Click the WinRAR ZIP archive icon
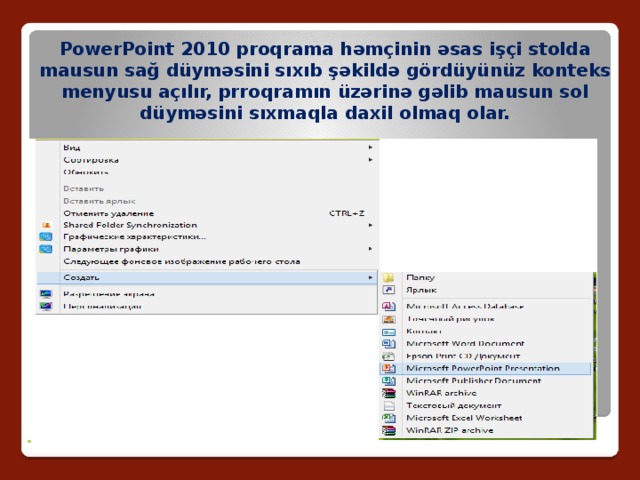Image resolution: width=640 pixels, height=480 pixels. click(x=389, y=430)
